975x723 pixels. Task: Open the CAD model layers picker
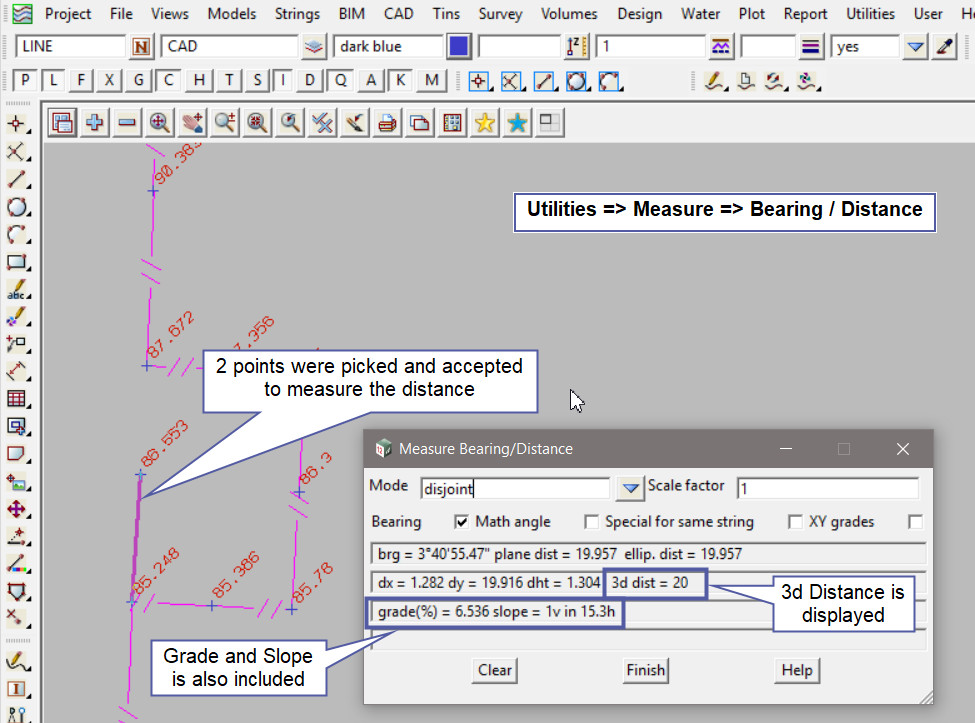(x=314, y=47)
